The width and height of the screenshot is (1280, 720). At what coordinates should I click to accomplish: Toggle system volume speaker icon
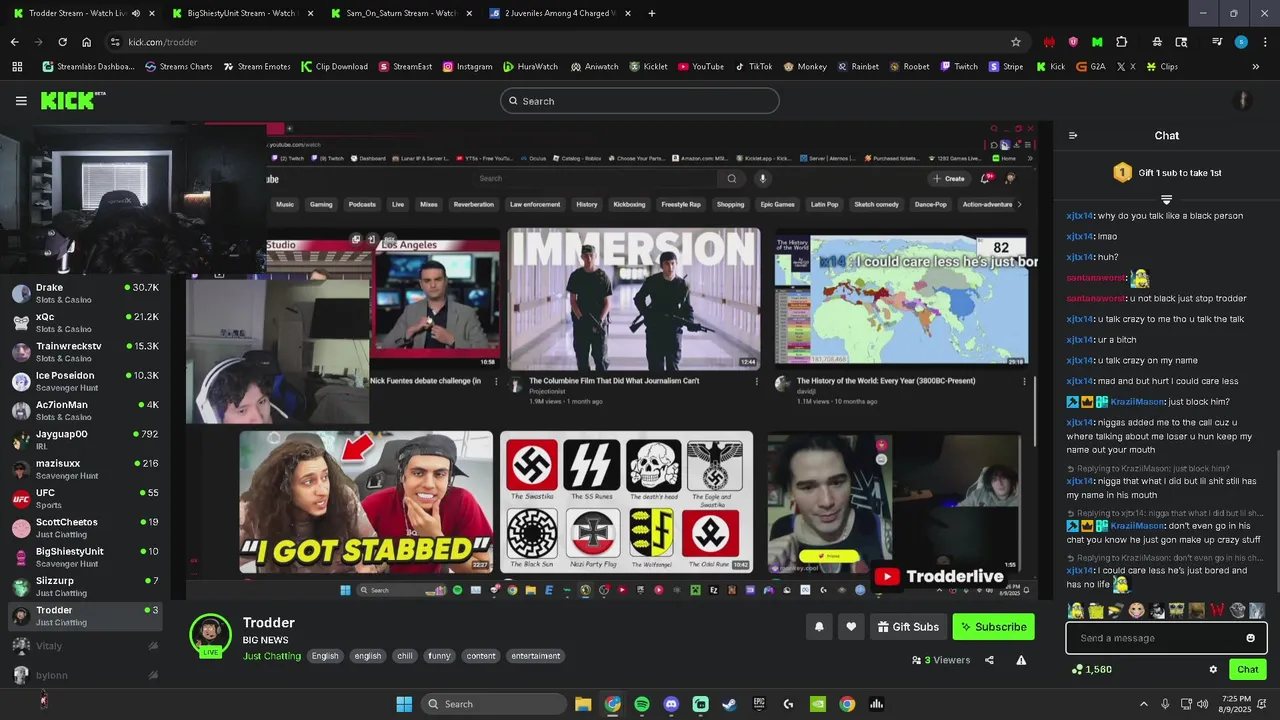click(1203, 704)
